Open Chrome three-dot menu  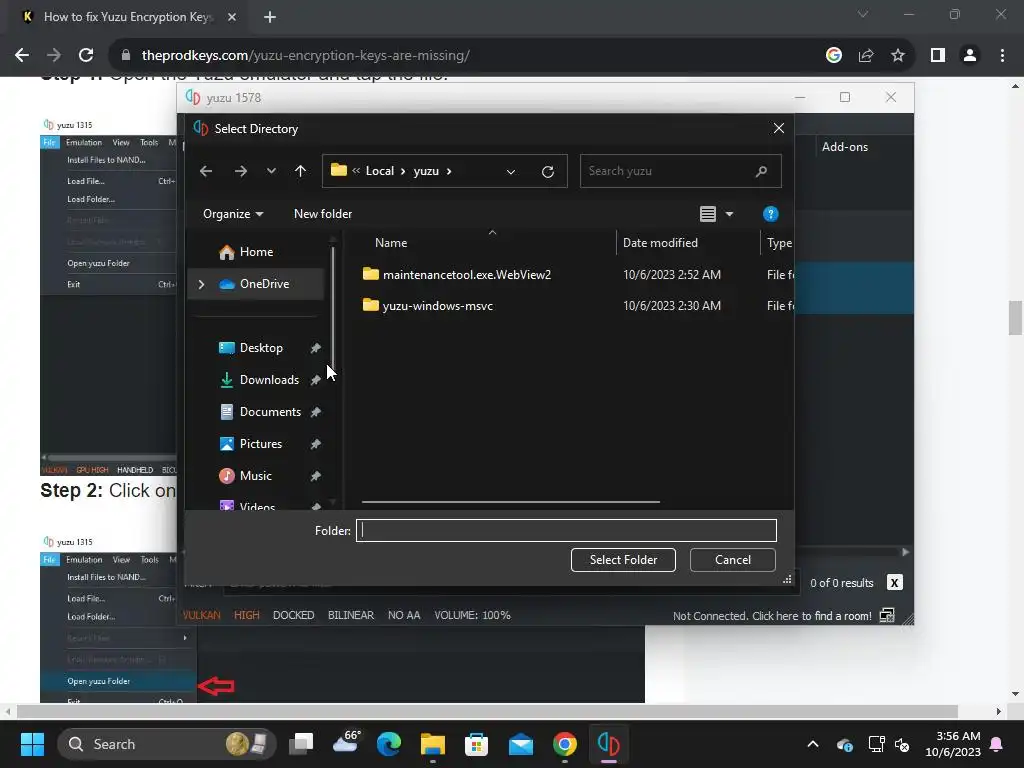1002,56
